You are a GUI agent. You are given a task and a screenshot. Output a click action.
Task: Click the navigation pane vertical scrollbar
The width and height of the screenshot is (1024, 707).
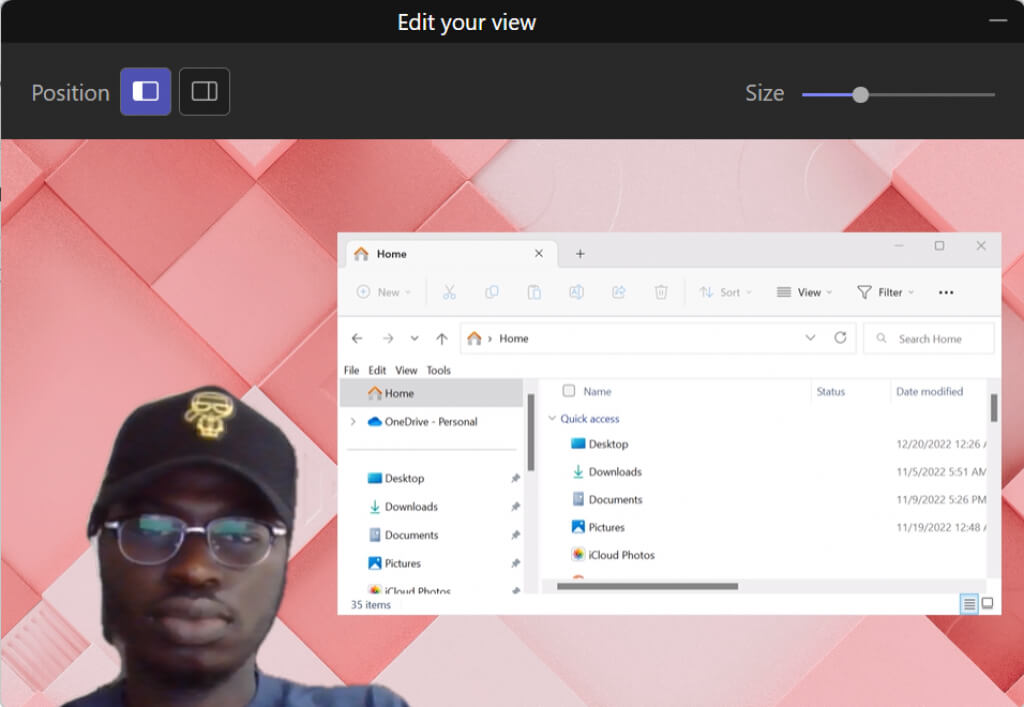tap(531, 432)
